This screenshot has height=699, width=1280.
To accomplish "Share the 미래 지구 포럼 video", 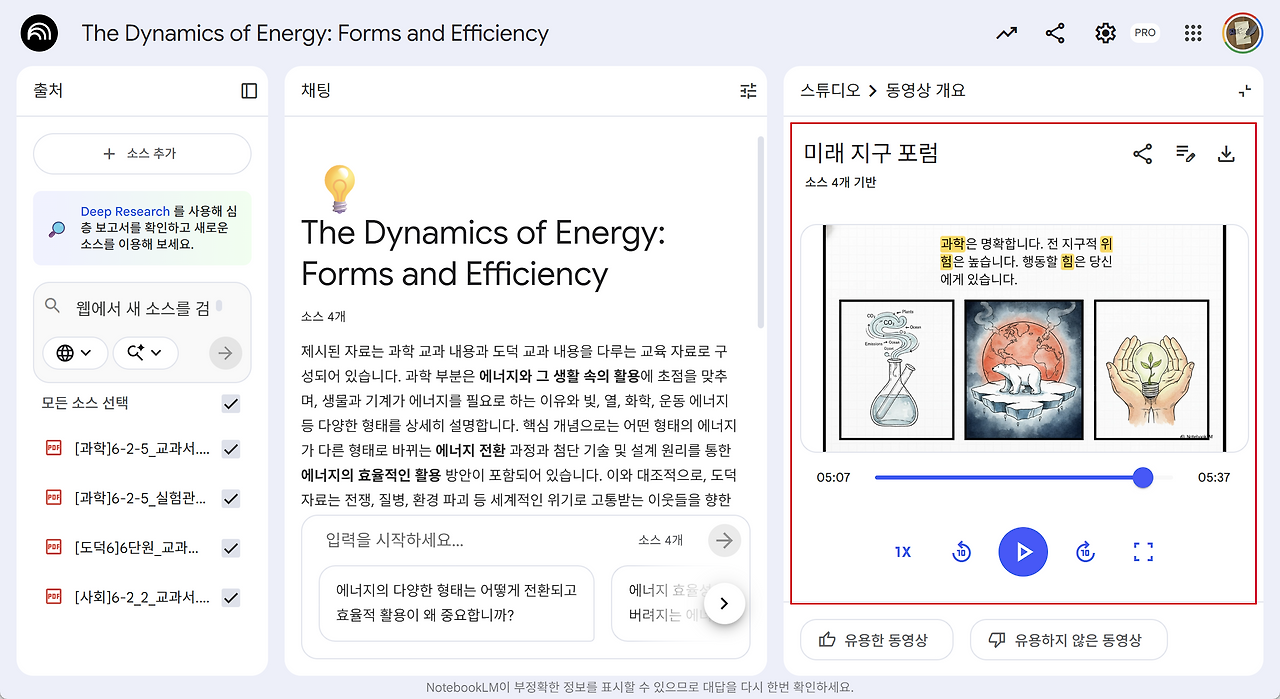I will pos(1142,154).
